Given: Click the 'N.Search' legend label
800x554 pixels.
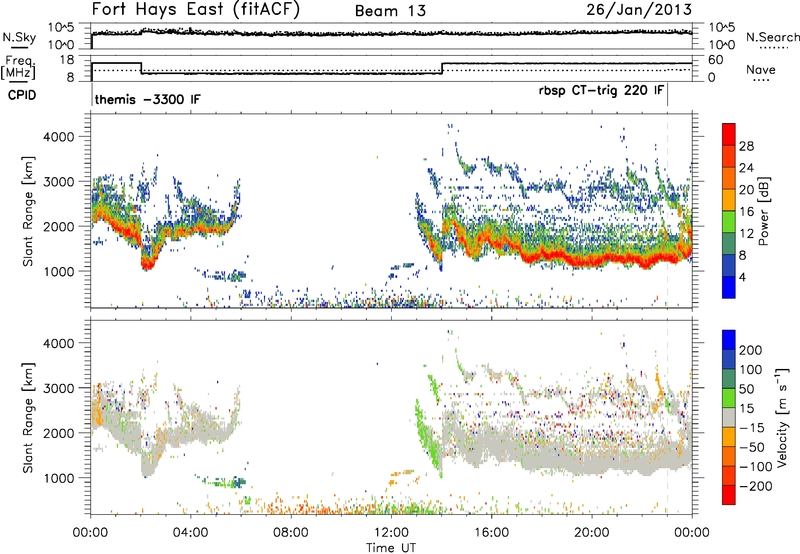Looking at the screenshot, I should (772, 37).
